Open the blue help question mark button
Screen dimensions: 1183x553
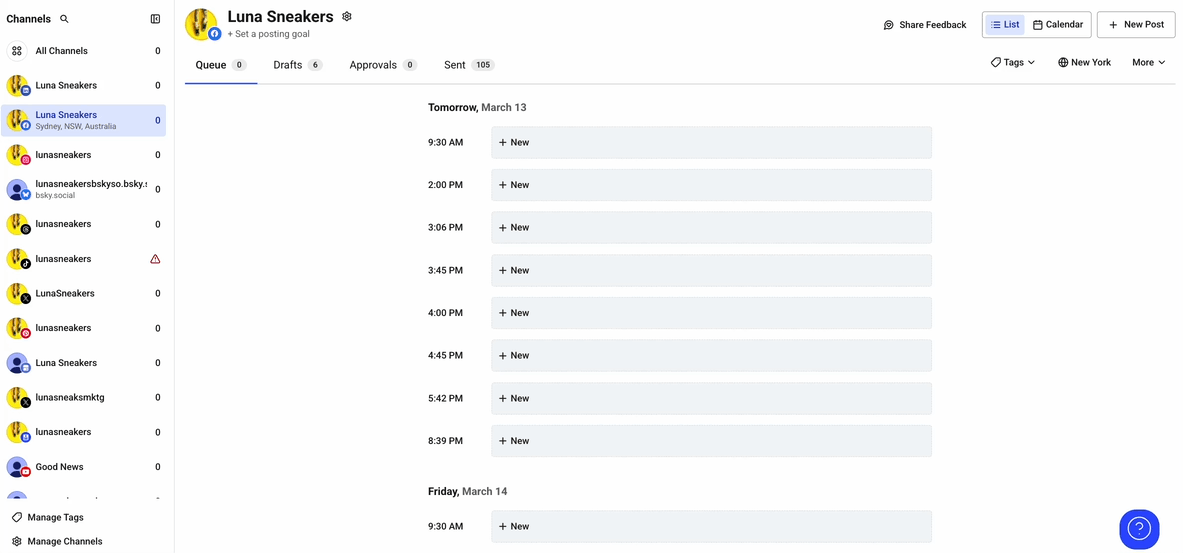1139,529
